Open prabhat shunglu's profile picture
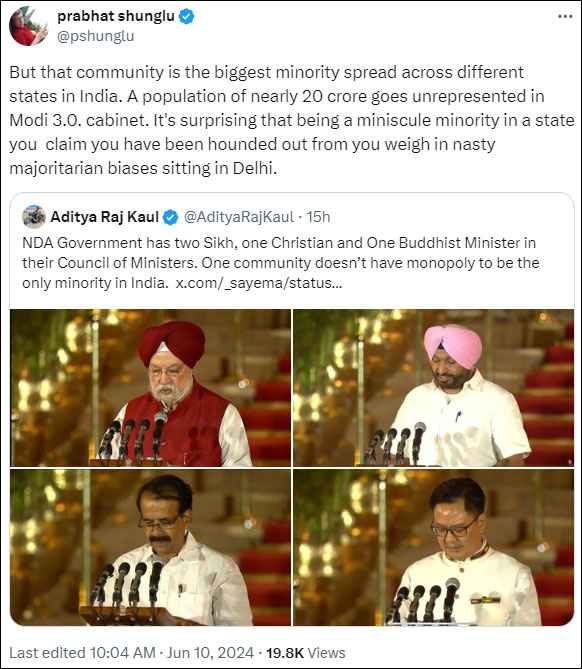582x669 pixels. (29, 26)
